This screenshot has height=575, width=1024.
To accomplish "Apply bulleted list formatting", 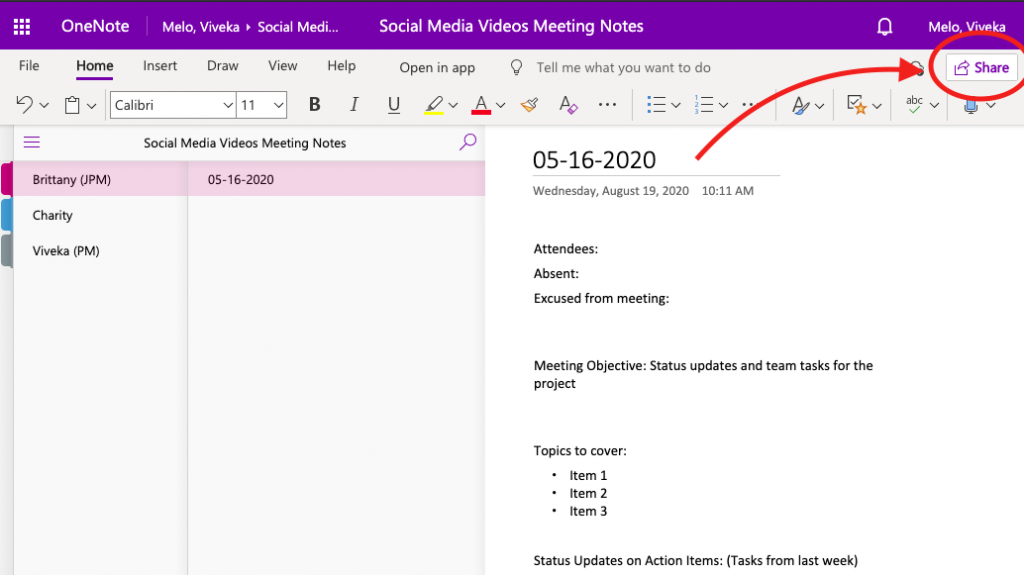I will coord(656,105).
